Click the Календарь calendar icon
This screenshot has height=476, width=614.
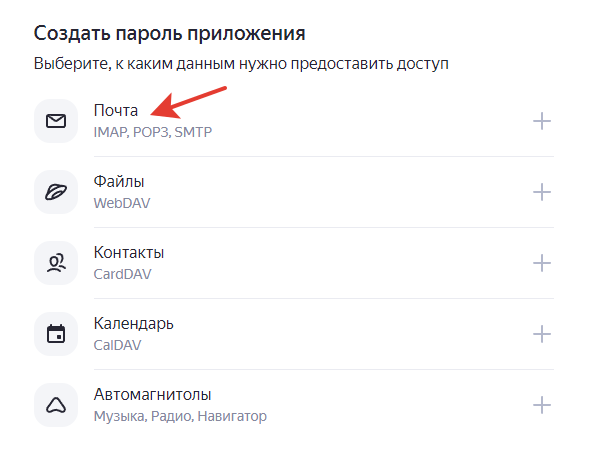(56, 334)
